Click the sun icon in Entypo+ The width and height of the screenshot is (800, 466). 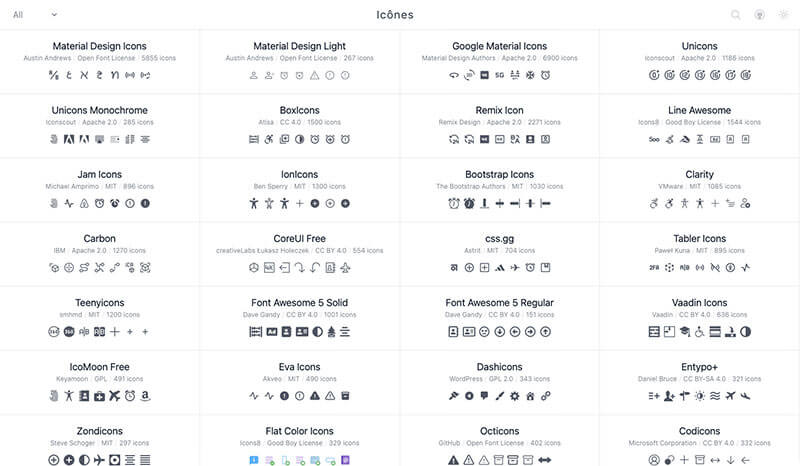click(x=699, y=396)
